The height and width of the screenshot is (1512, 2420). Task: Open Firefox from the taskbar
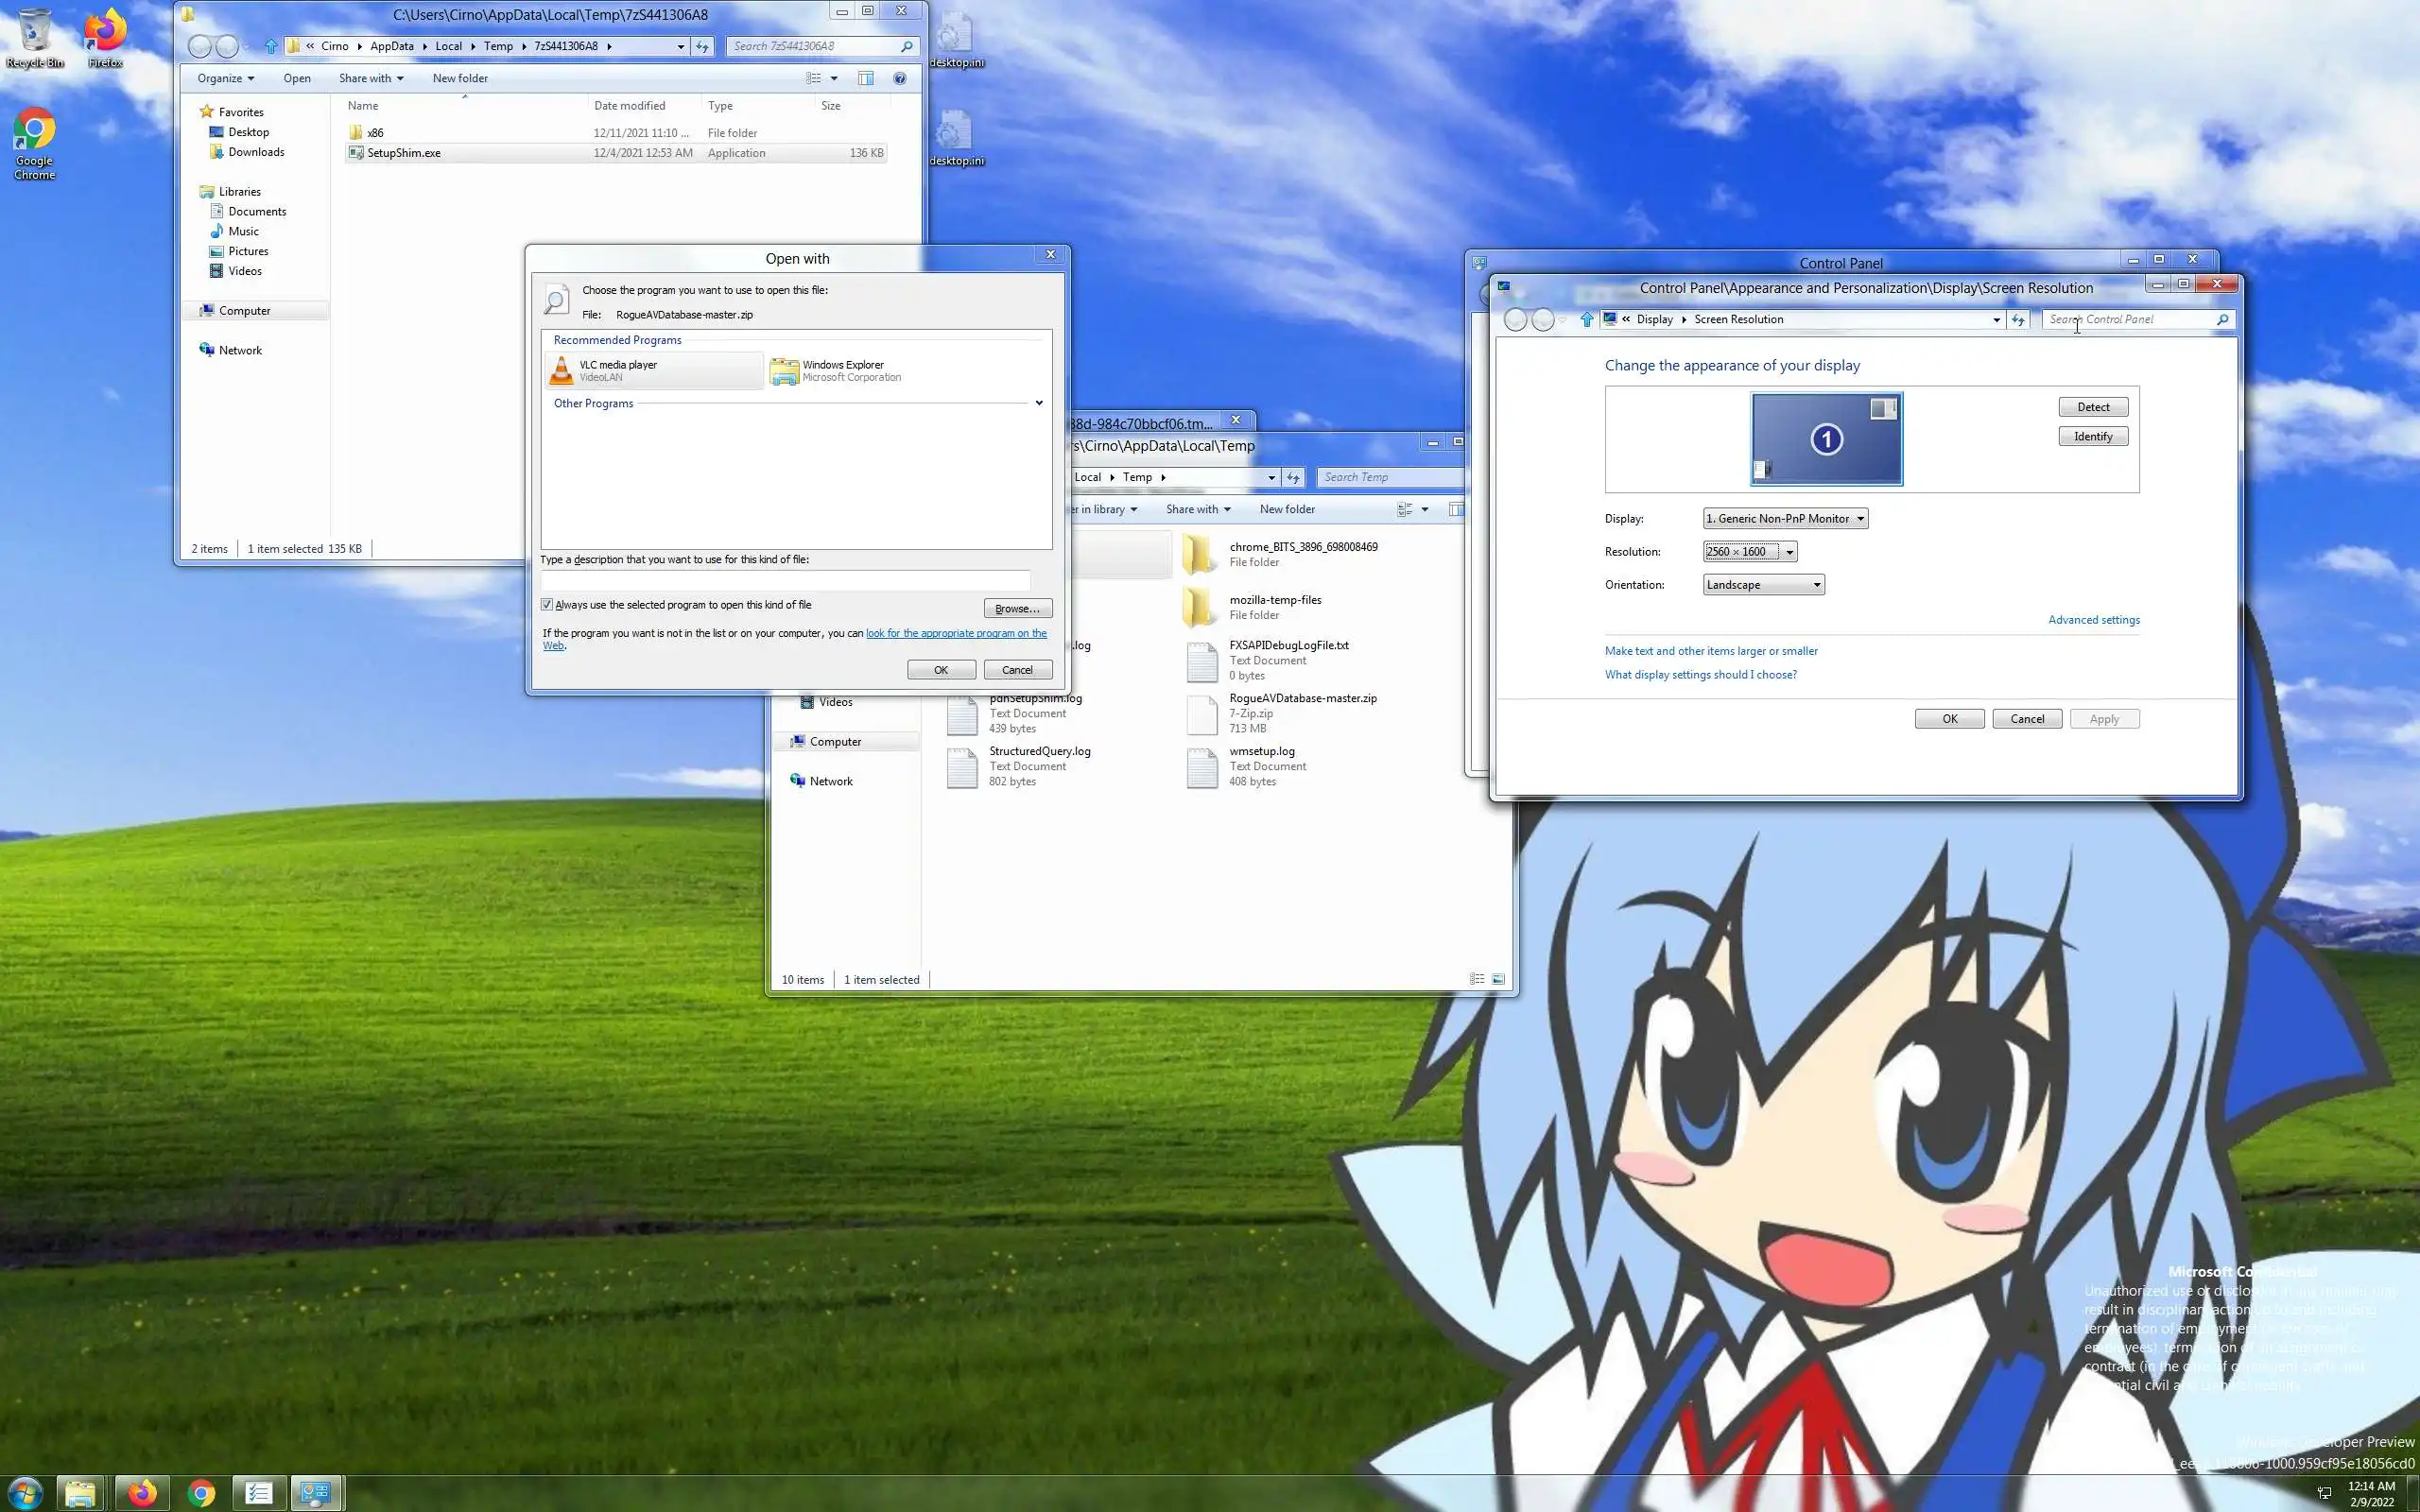point(142,1493)
